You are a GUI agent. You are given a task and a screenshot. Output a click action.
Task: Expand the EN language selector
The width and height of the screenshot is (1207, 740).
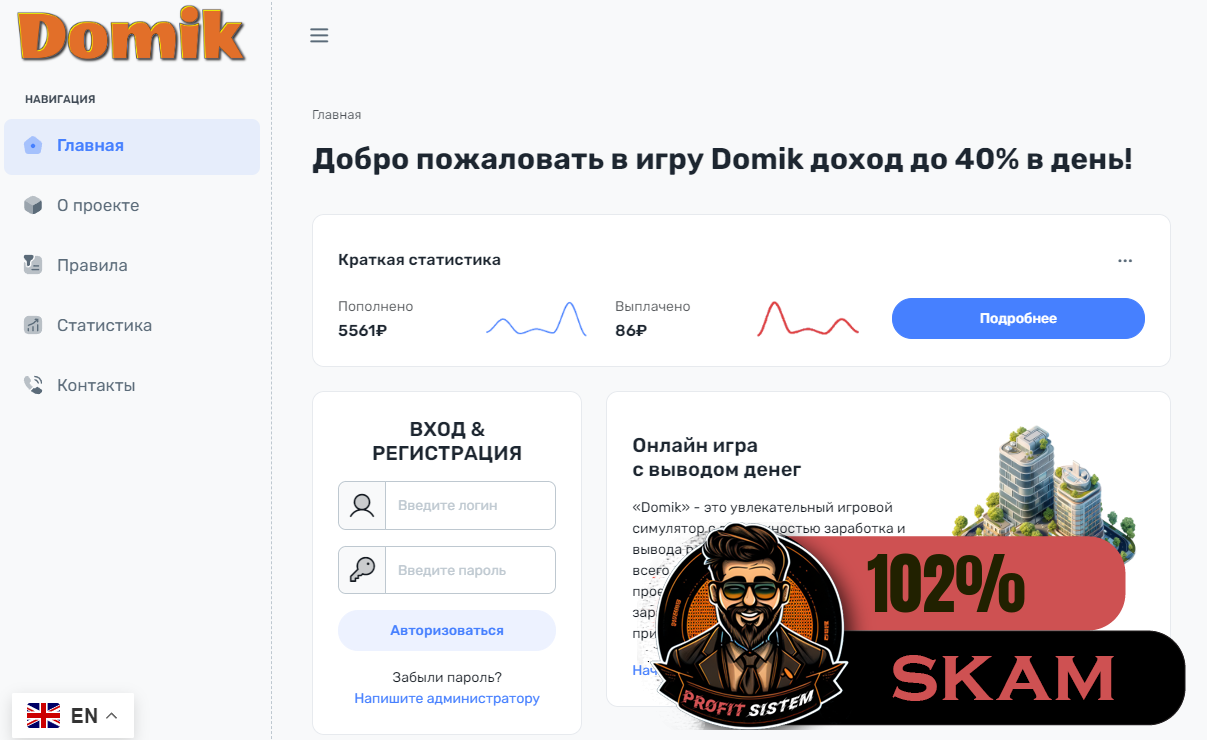pos(73,716)
